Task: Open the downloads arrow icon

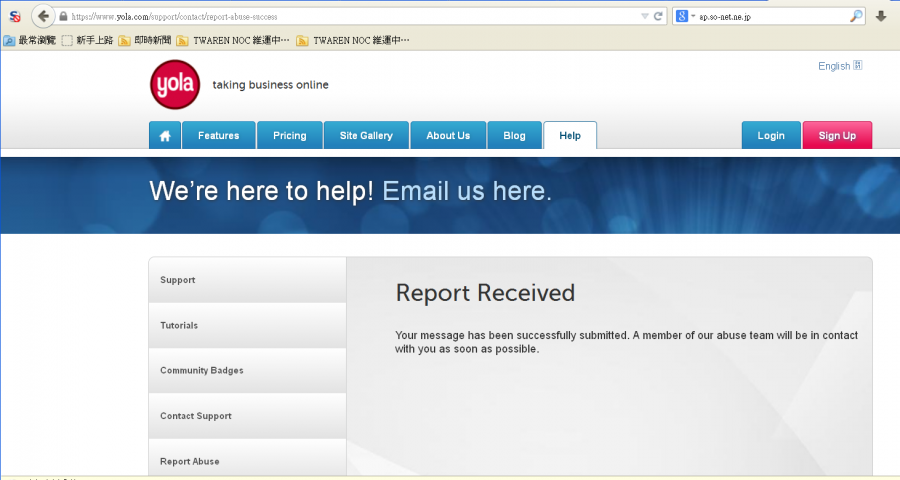Action: point(880,17)
